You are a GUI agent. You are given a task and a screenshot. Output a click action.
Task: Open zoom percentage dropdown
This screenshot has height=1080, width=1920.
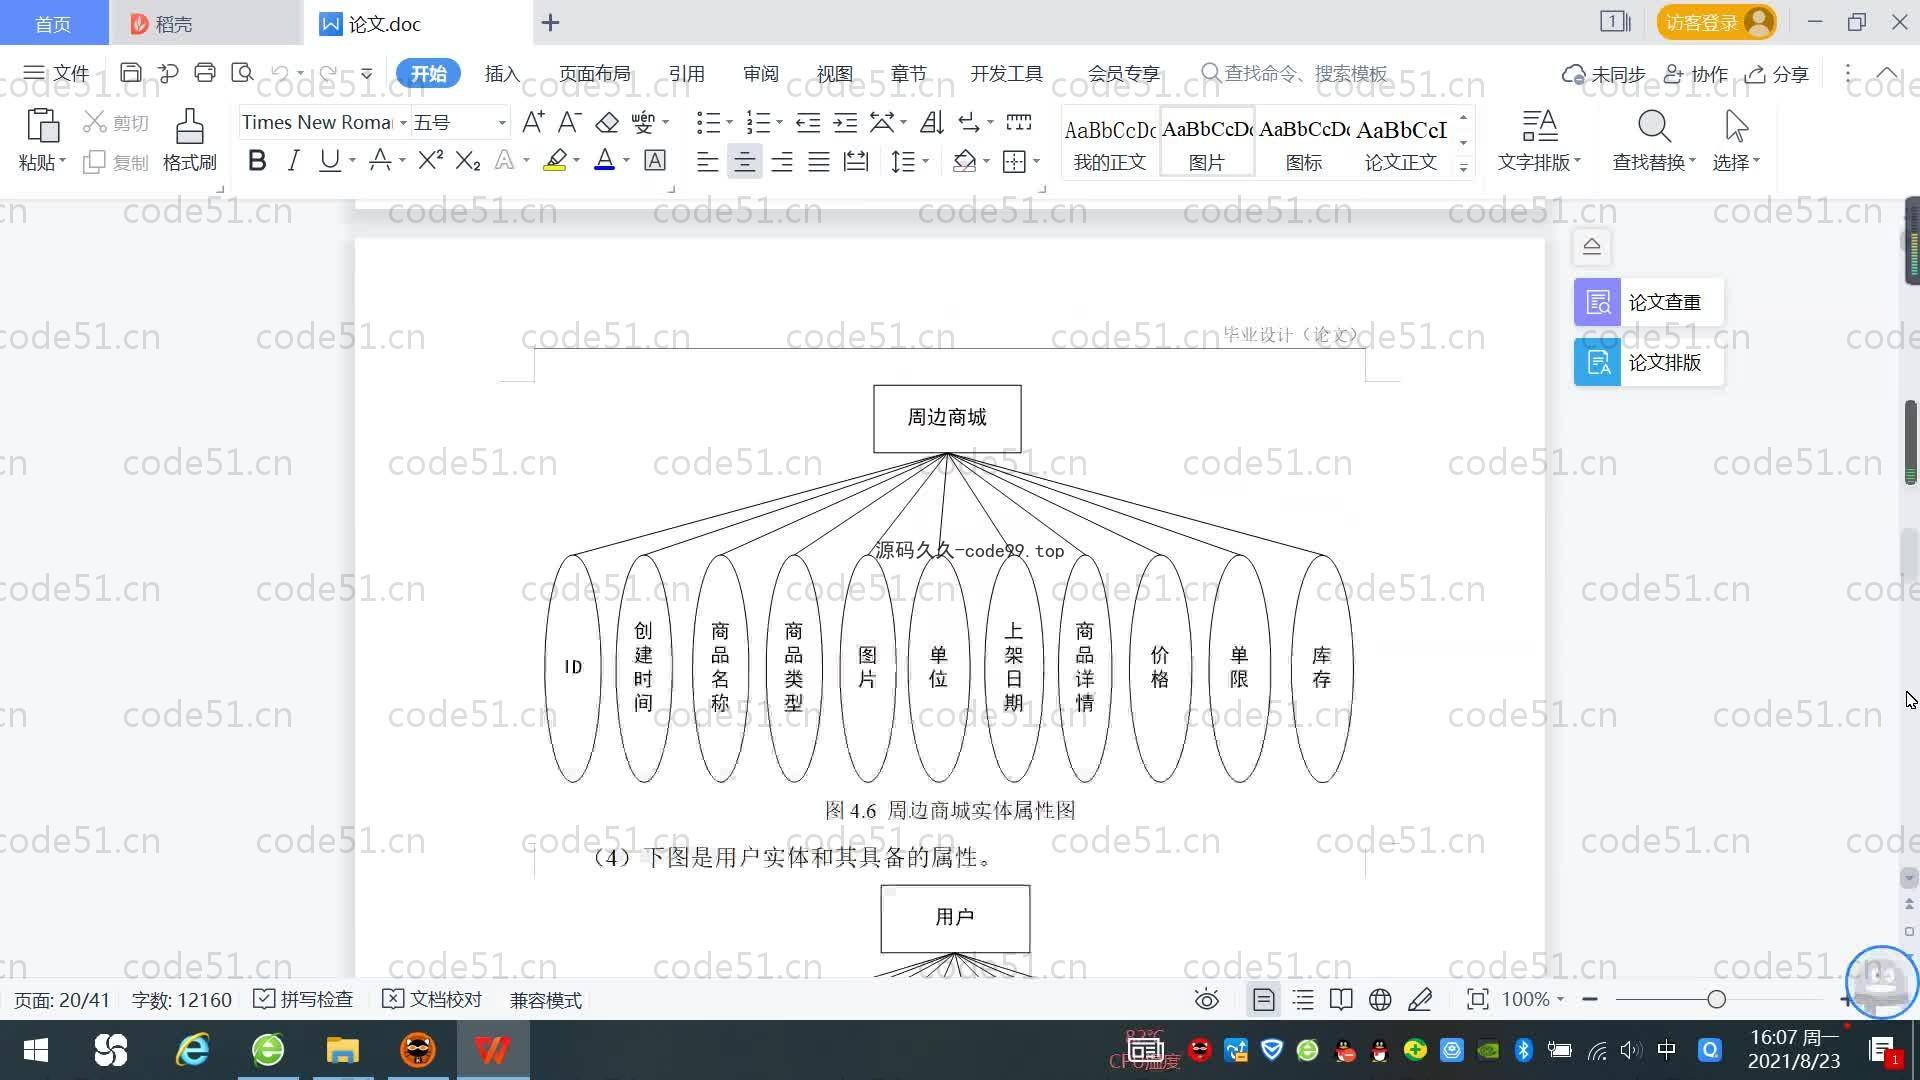pos(1560,999)
